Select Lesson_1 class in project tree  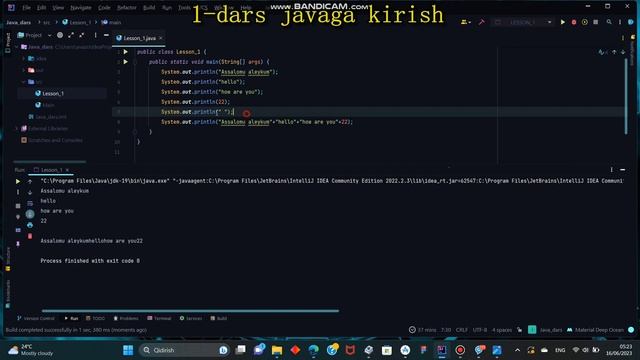coord(53,93)
